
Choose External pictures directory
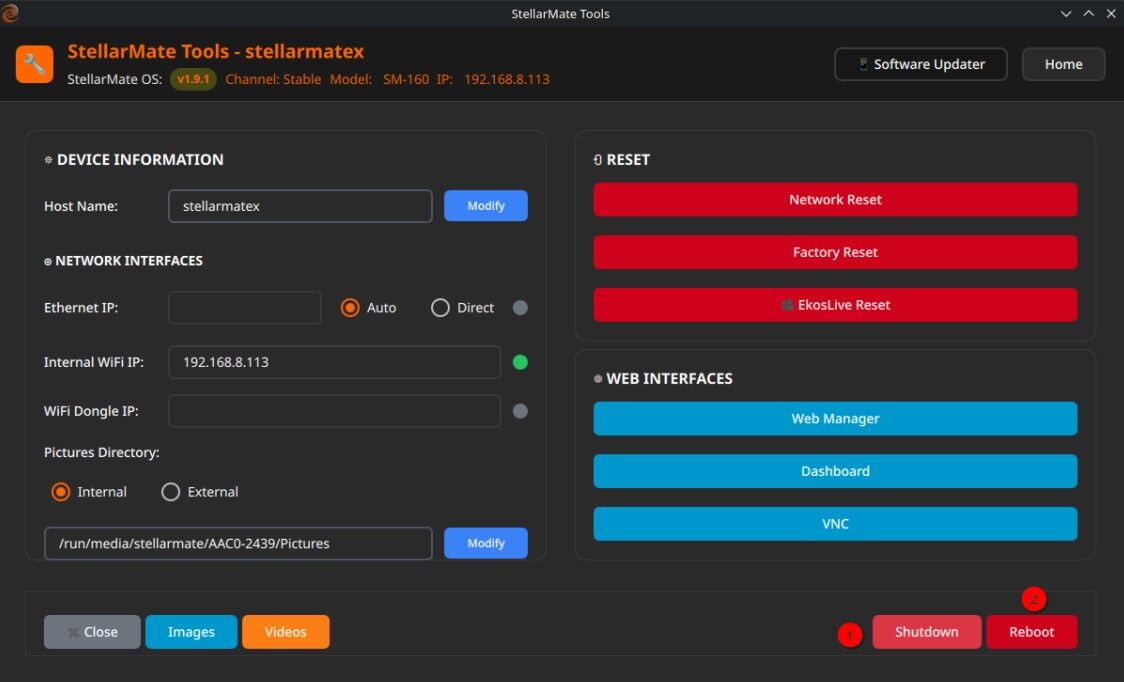(x=200, y=492)
